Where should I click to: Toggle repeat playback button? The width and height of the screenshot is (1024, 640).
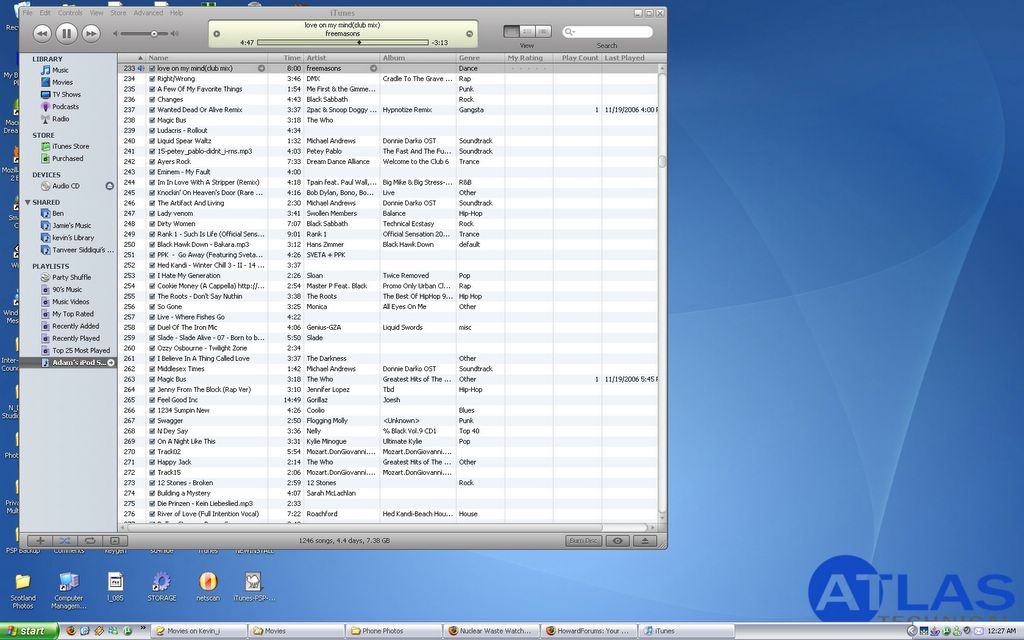click(x=89, y=541)
